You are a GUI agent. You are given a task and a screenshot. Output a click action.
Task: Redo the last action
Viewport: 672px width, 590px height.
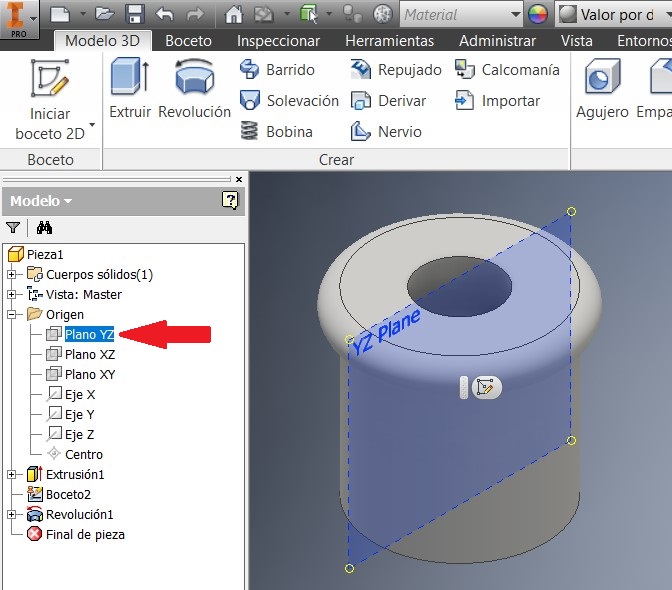(195, 15)
